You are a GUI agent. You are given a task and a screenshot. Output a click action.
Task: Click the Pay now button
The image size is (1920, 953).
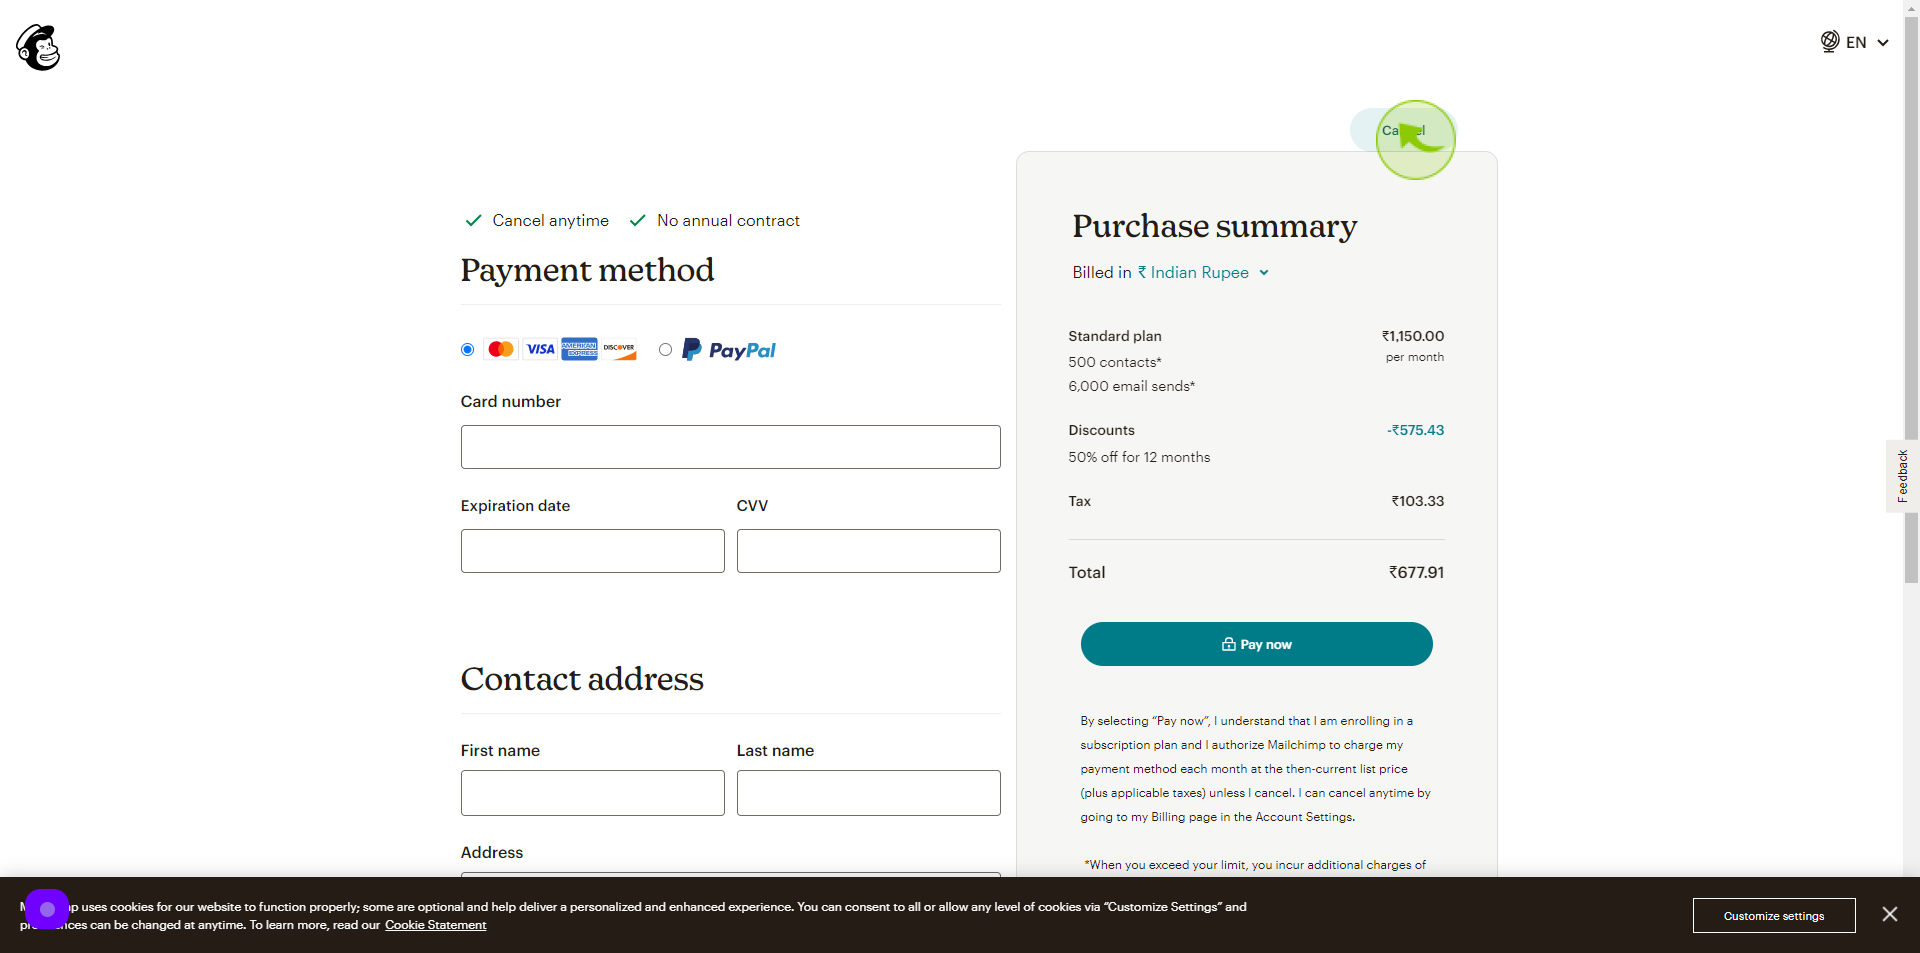1256,644
